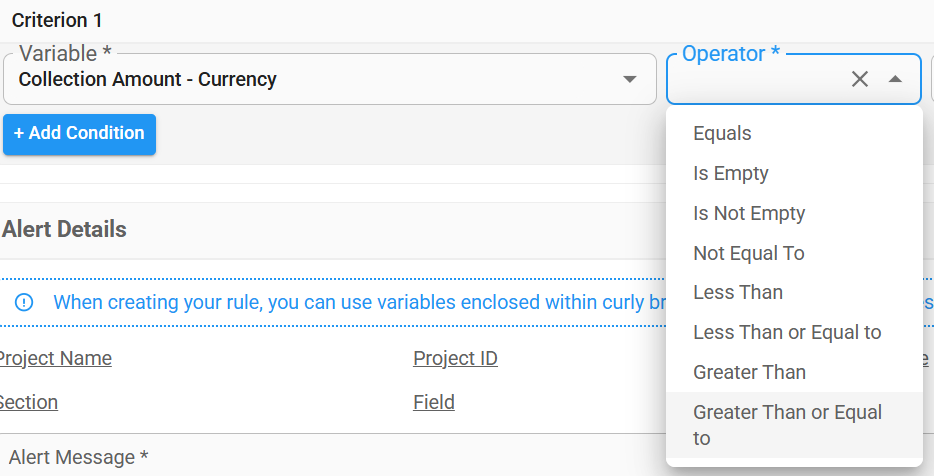Open the Variable dropdown arrow
Screen dimensions: 934x476
(x=630, y=79)
